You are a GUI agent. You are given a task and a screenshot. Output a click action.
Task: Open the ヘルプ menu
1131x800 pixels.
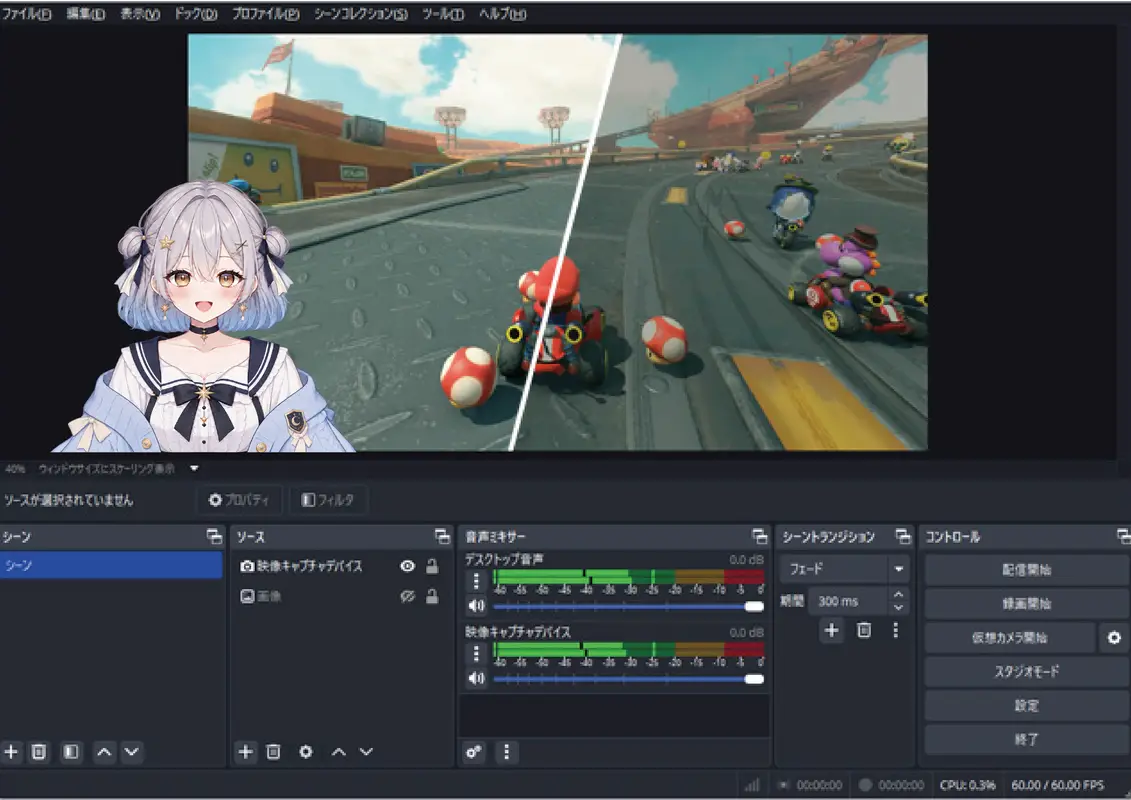503,14
